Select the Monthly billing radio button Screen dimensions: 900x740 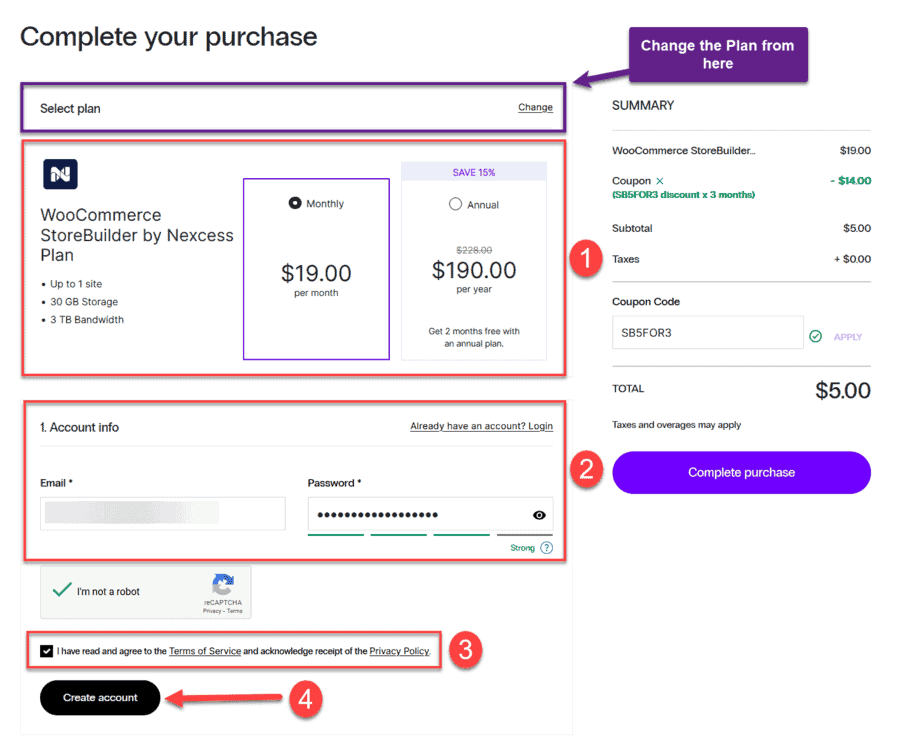295,203
